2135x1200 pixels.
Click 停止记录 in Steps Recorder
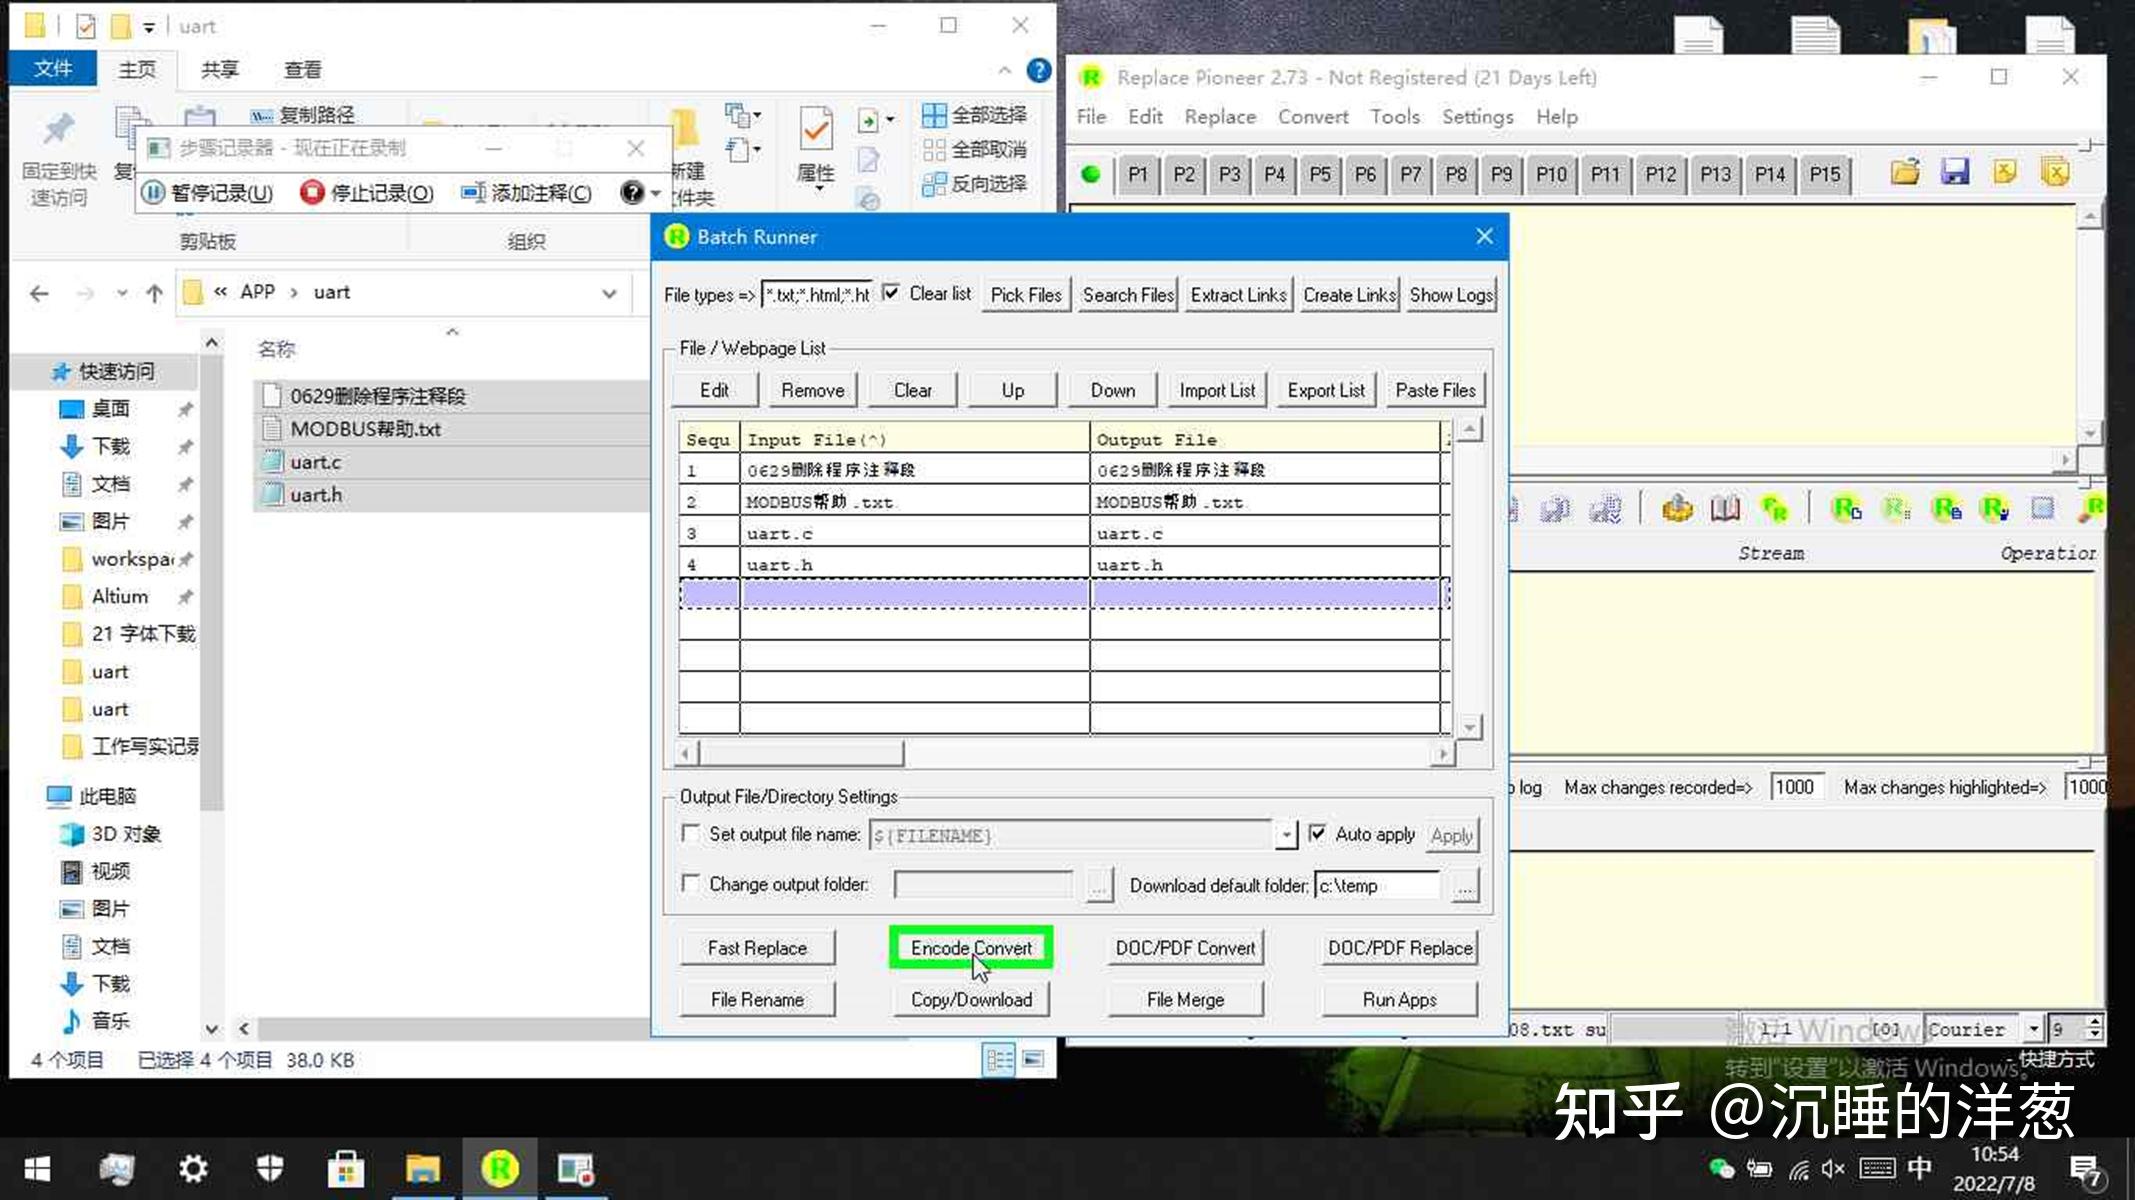click(367, 192)
